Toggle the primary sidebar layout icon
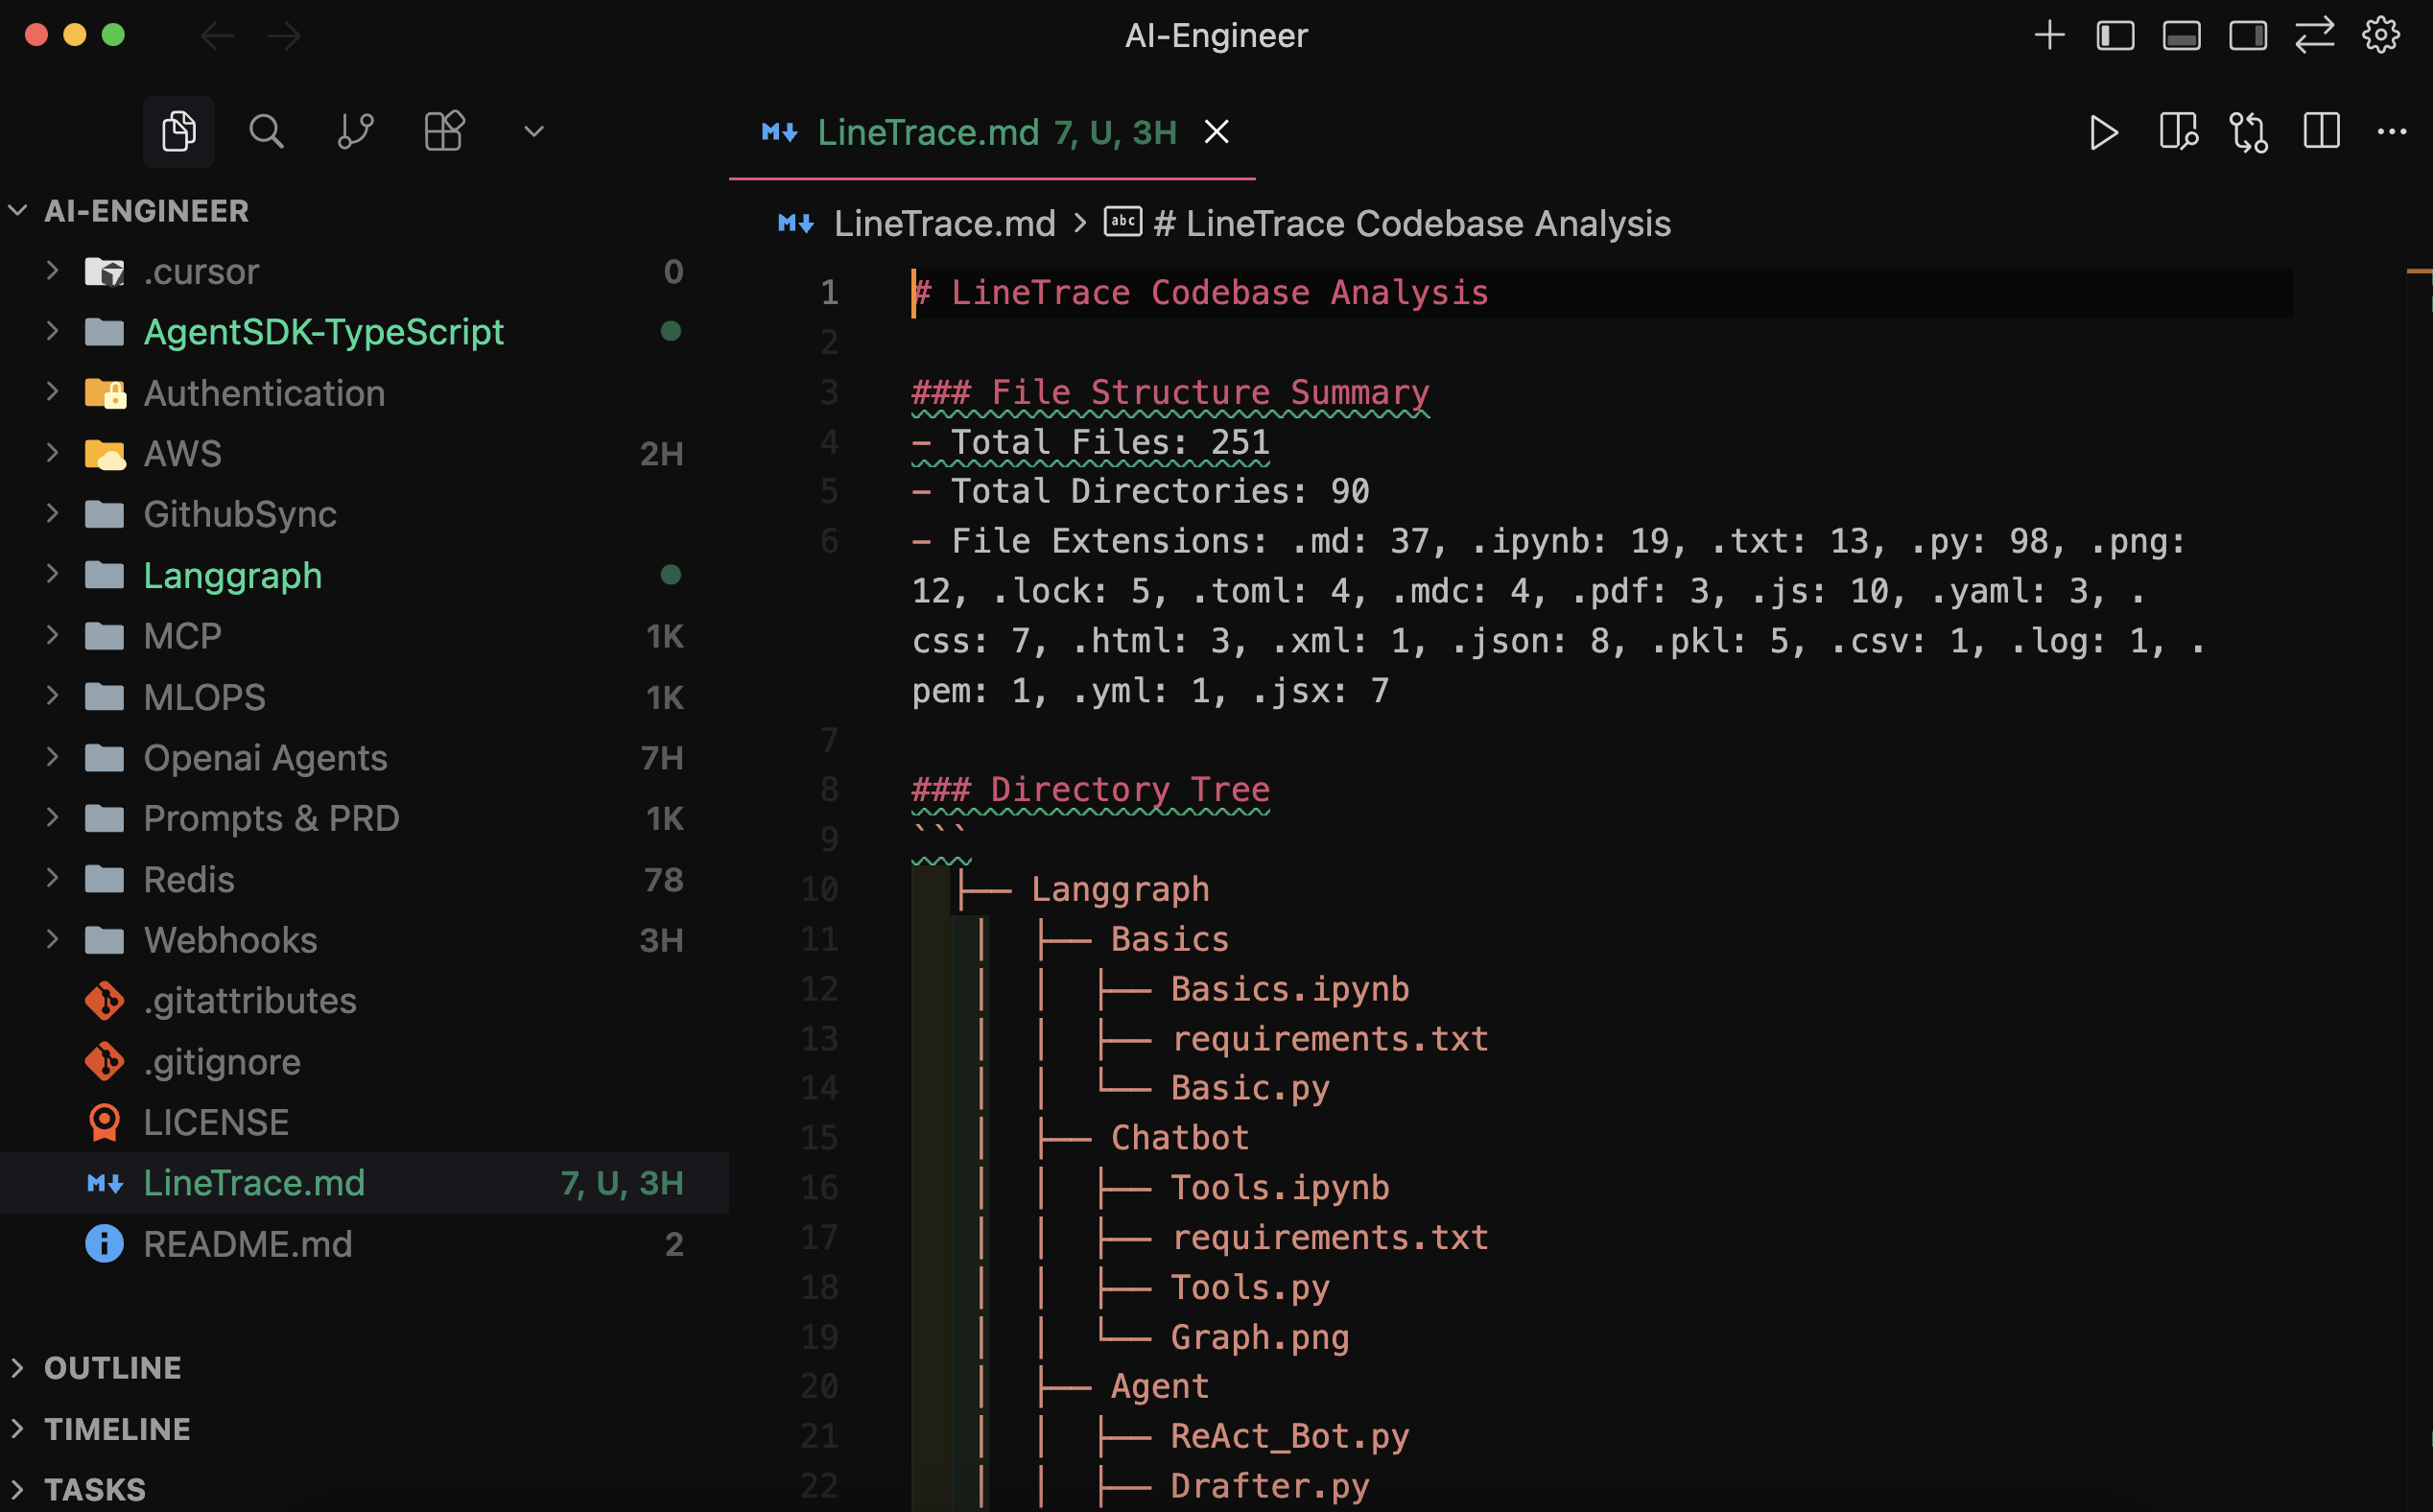The width and height of the screenshot is (2433, 1512). pos(2115,36)
